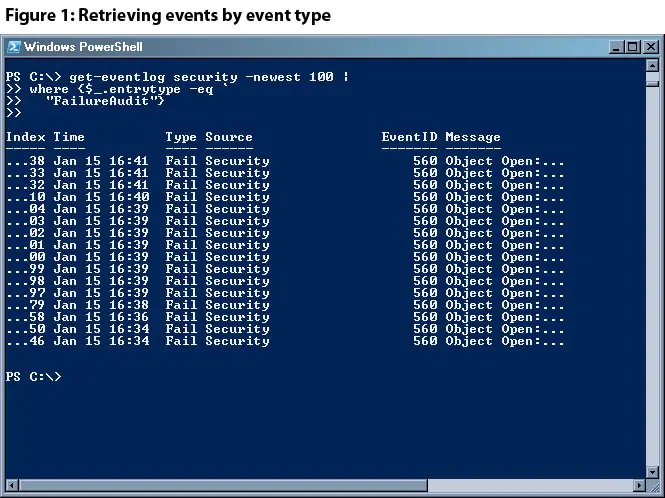The height and width of the screenshot is (498, 665).
Task: Click the index '...79' entry
Action: pyautogui.click(x=25, y=305)
